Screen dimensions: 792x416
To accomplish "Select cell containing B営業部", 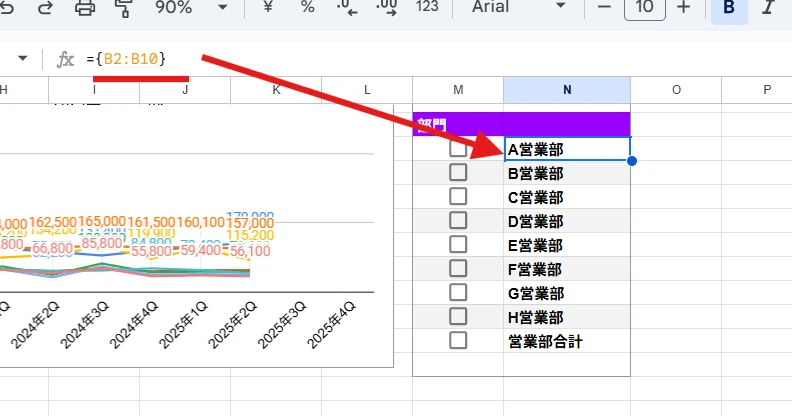I will [x=567, y=173].
